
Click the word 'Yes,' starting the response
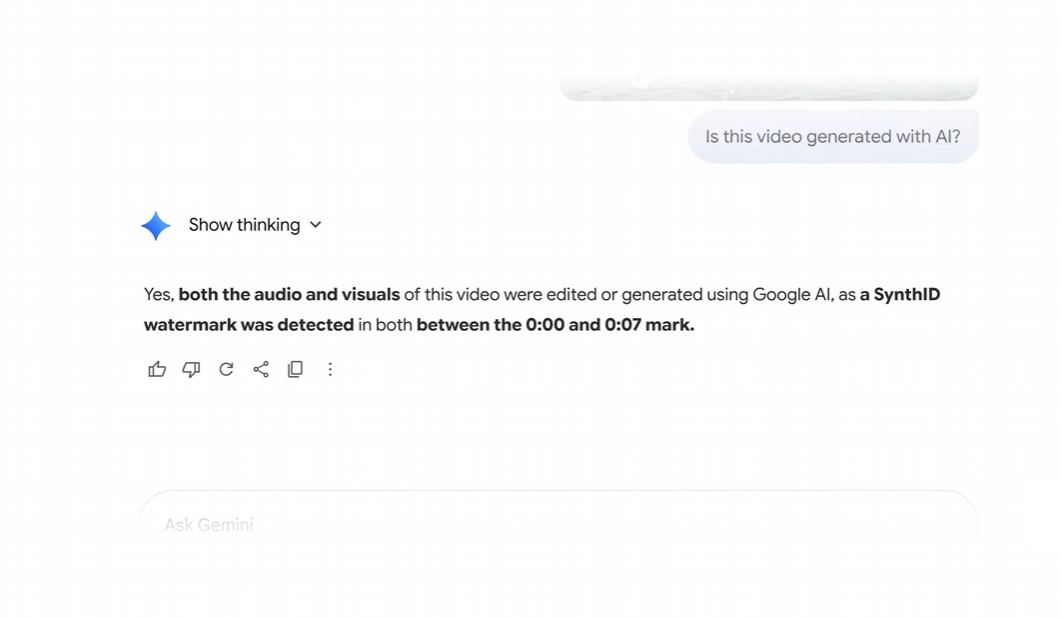click(159, 294)
